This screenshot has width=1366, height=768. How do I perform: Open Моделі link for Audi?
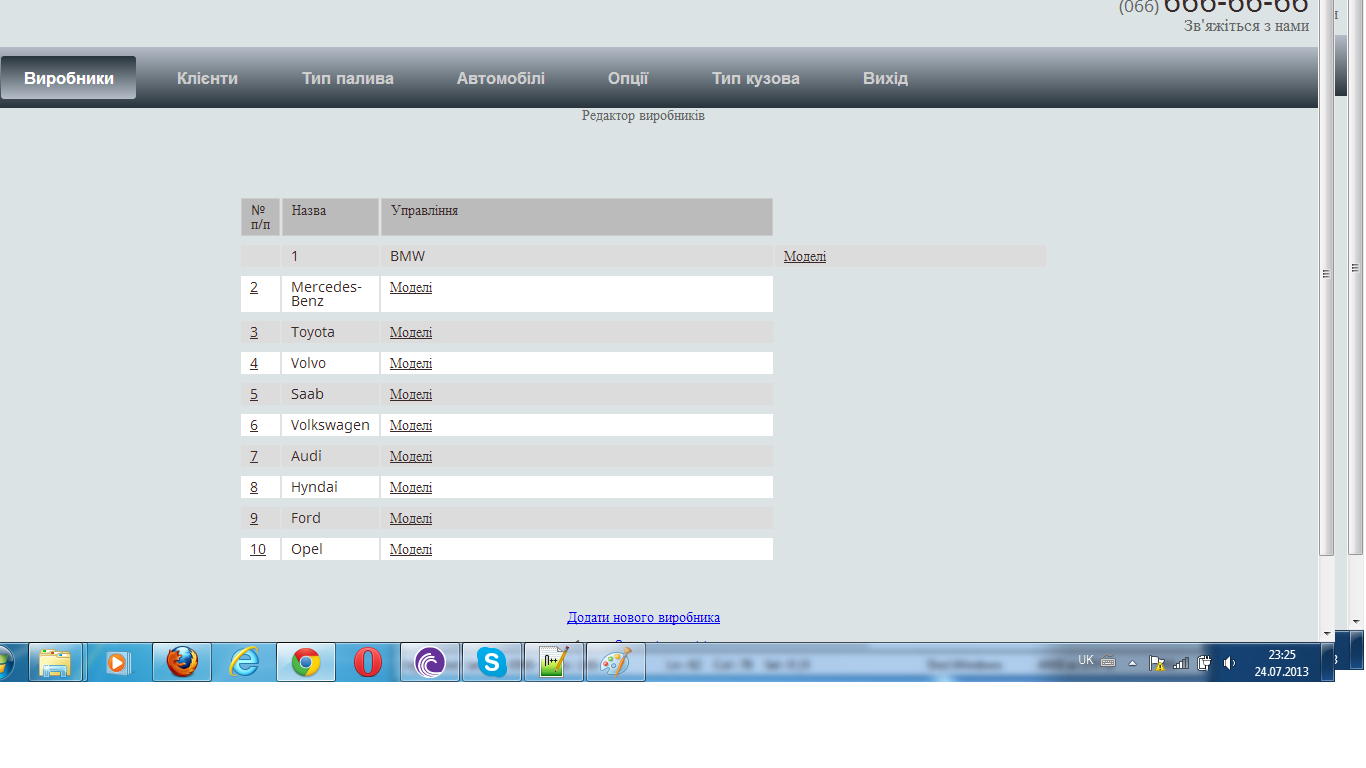[x=411, y=457]
